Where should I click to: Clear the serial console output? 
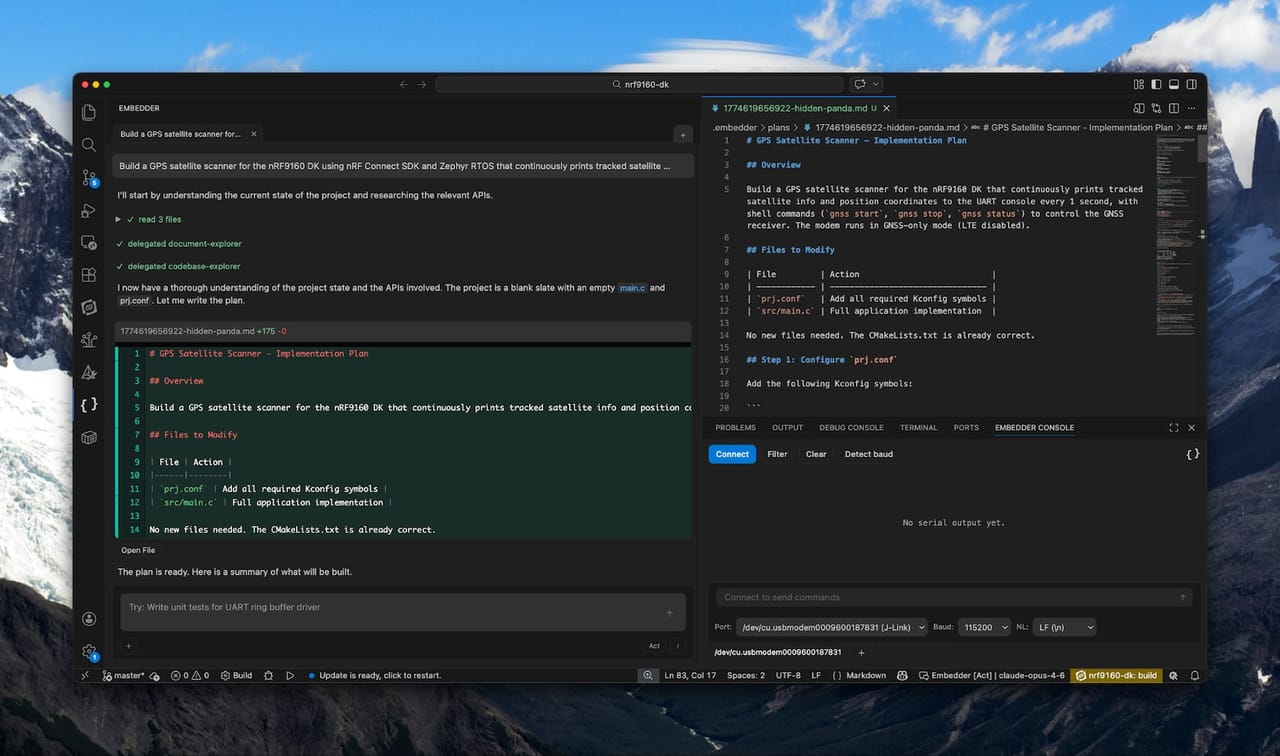click(816, 454)
